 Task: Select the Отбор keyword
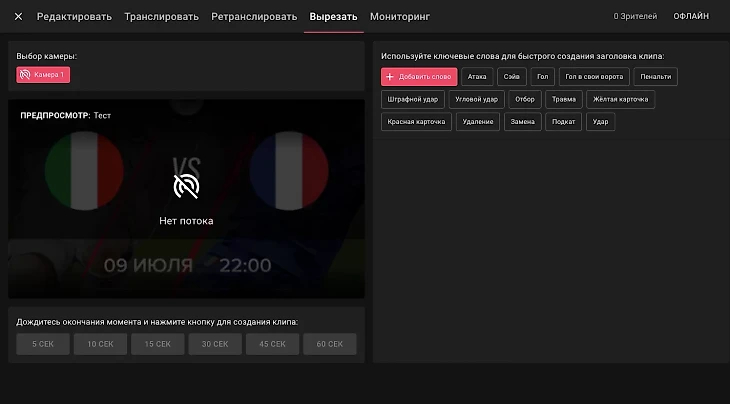(525, 99)
